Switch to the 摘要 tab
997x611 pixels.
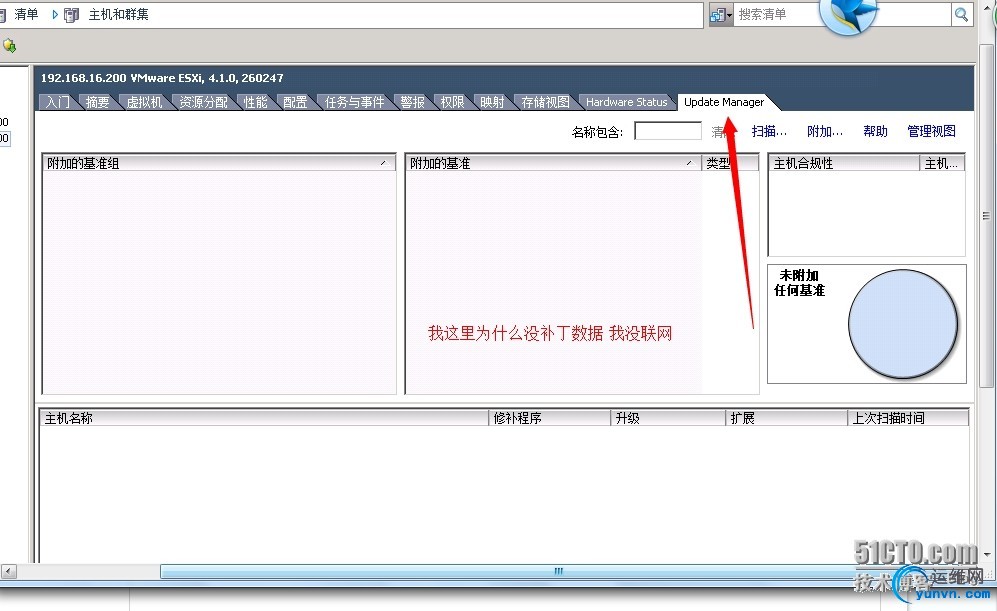pos(97,102)
